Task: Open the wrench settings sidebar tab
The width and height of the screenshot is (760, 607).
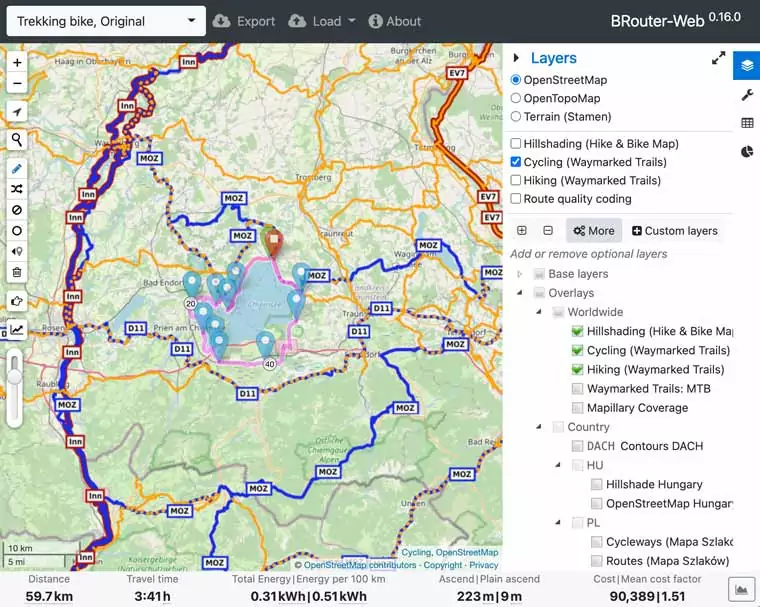Action: [747, 95]
